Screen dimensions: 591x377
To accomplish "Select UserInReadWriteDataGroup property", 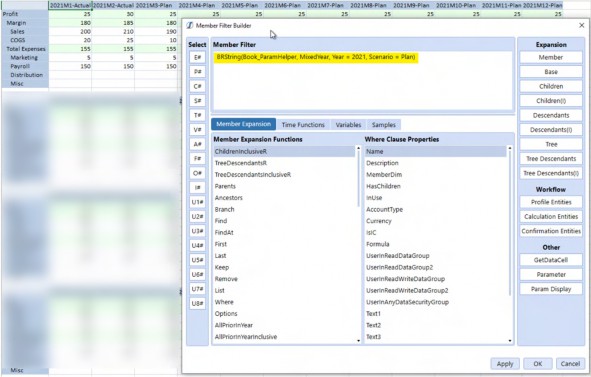I will click(x=436, y=279).
